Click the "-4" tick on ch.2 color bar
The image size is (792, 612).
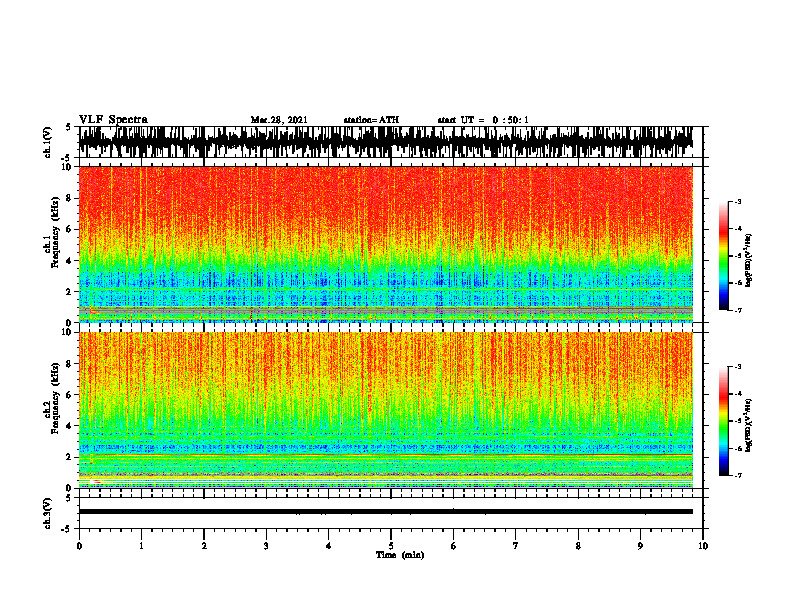coord(738,394)
